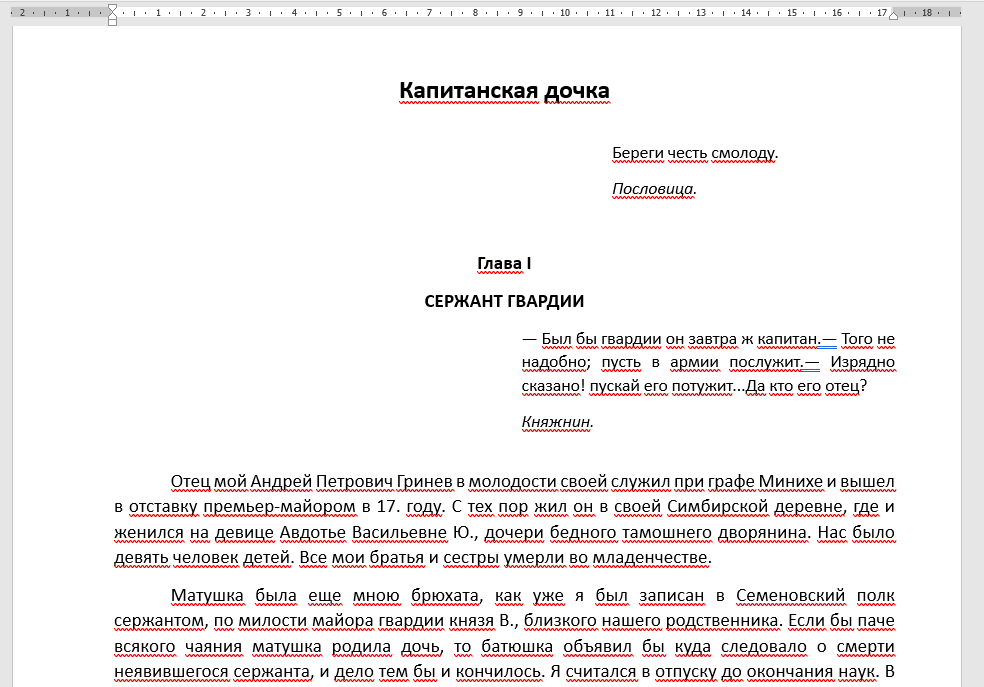Click the word 'Симбирской'

click(717, 506)
